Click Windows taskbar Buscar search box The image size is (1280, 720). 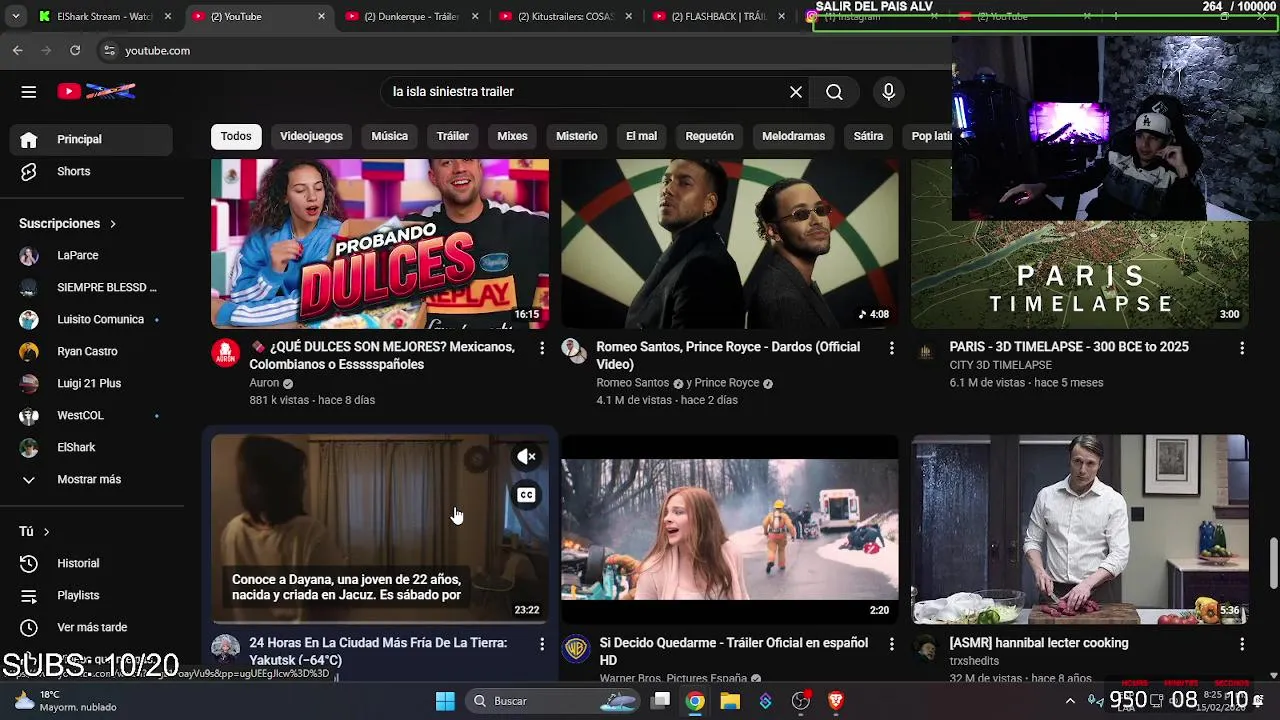click(x=555, y=701)
